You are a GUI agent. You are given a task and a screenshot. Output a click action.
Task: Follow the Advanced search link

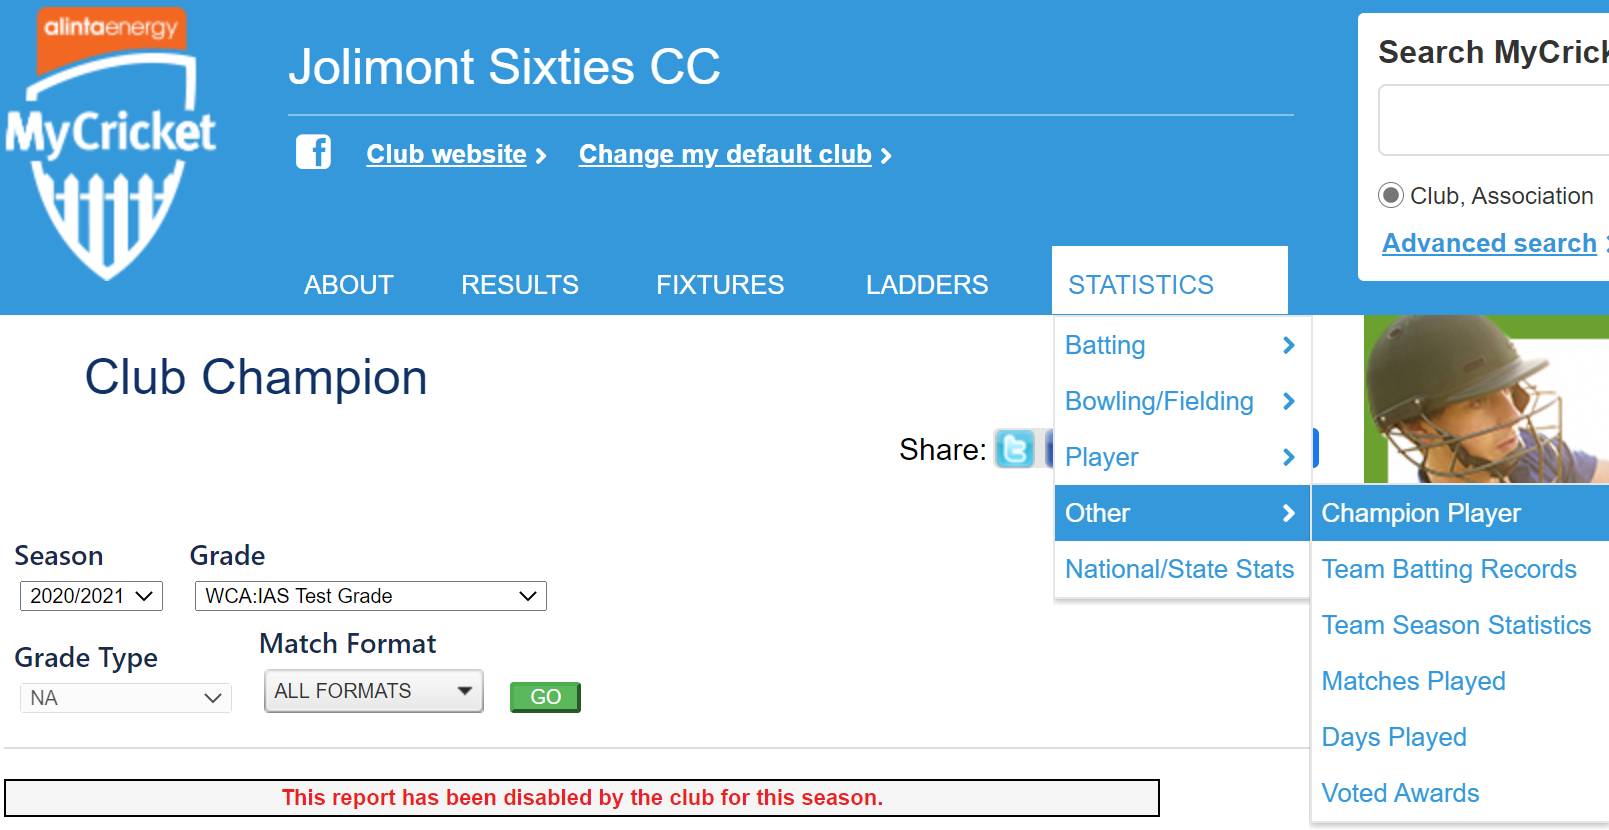pyautogui.click(x=1488, y=243)
